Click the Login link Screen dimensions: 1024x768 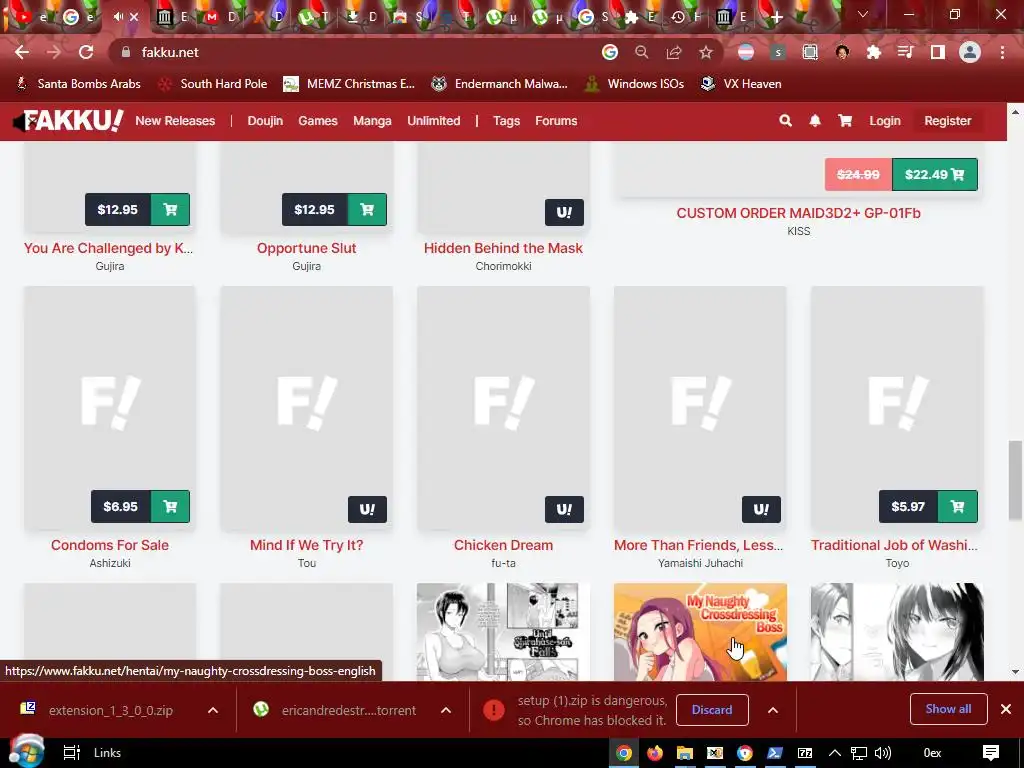pos(885,121)
